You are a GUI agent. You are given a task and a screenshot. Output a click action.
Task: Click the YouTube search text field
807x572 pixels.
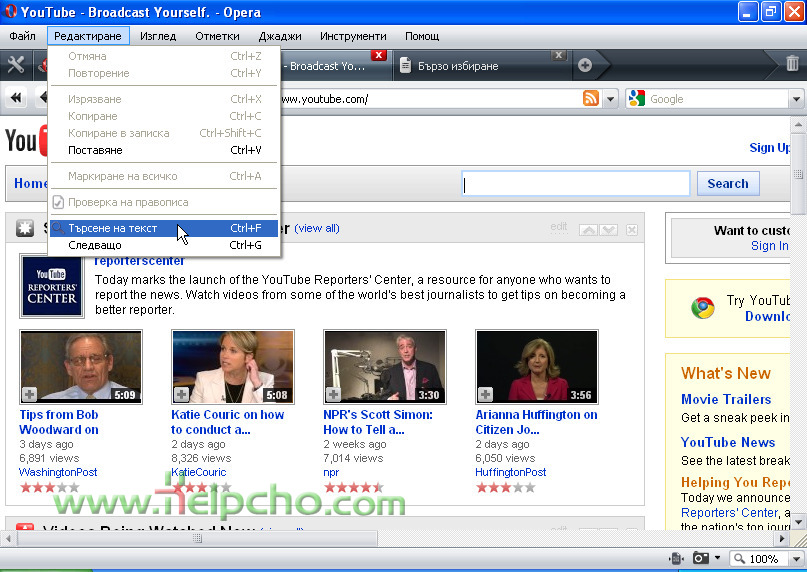(576, 184)
